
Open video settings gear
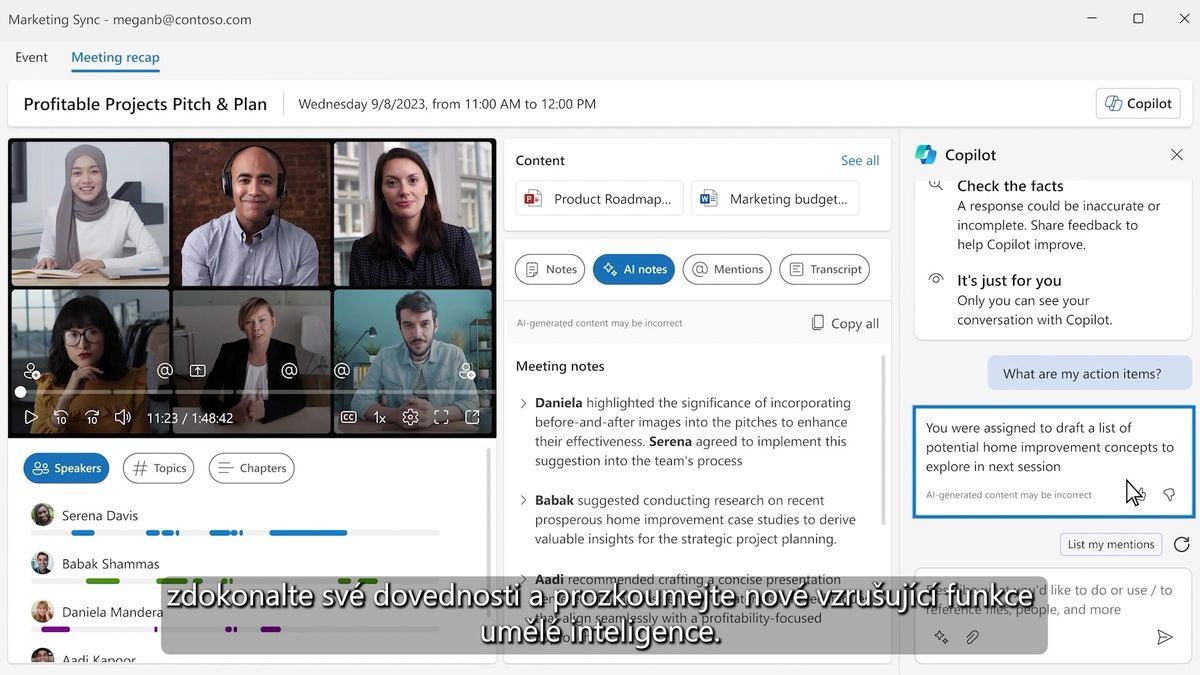[410, 418]
